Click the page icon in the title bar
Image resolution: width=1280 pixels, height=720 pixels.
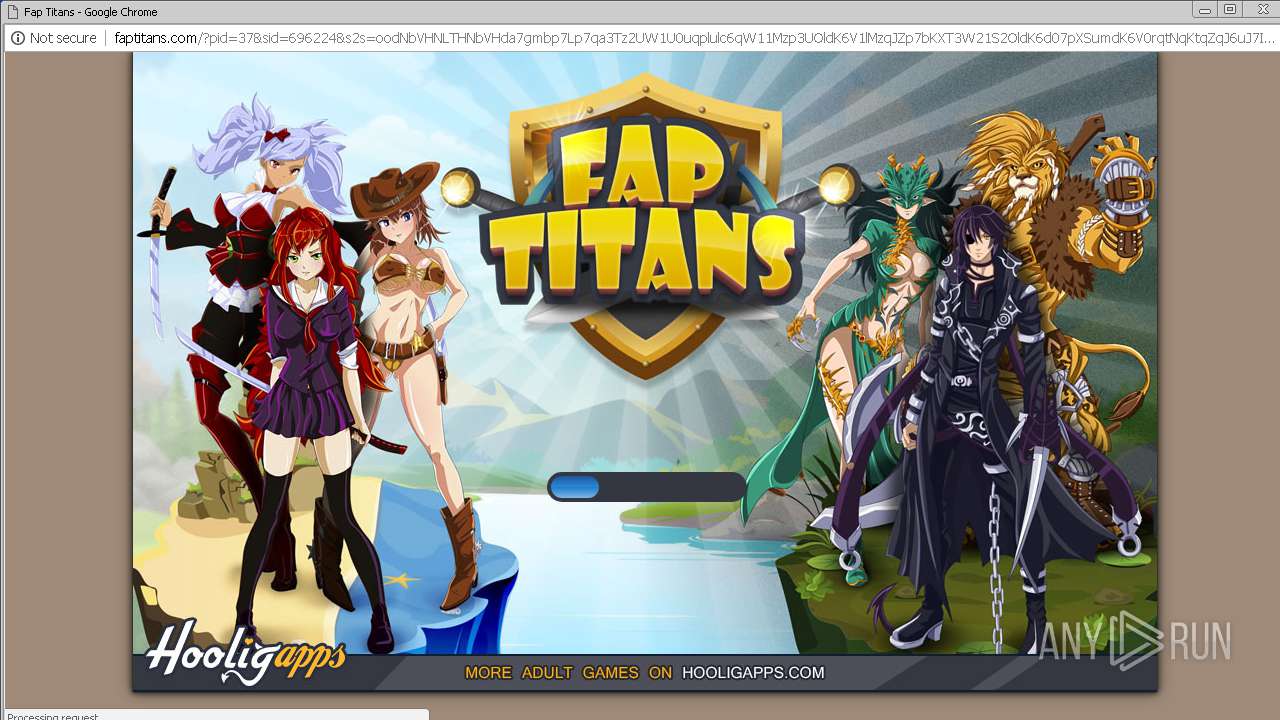point(12,12)
